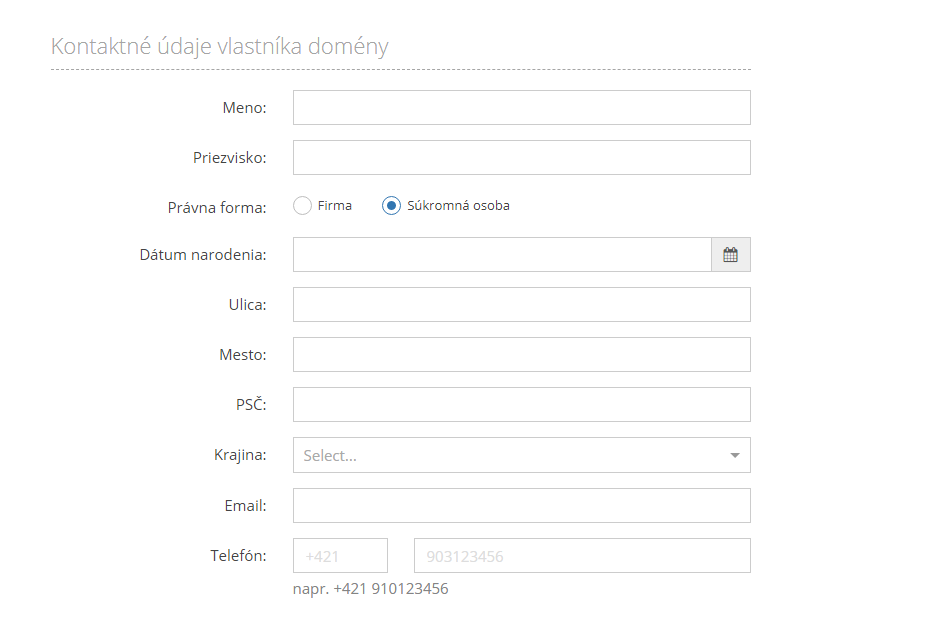Focus the Priezvisko text field
The image size is (938, 630).
click(521, 158)
